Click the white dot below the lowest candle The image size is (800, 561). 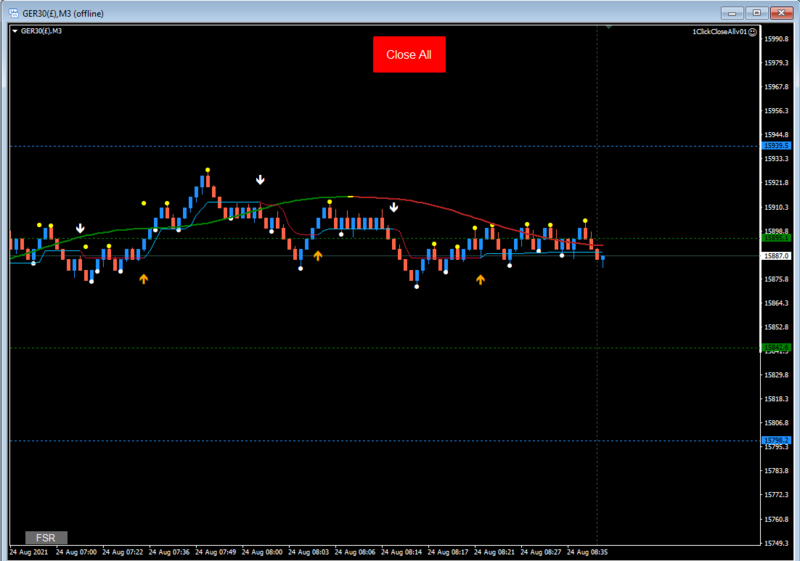[x=417, y=287]
